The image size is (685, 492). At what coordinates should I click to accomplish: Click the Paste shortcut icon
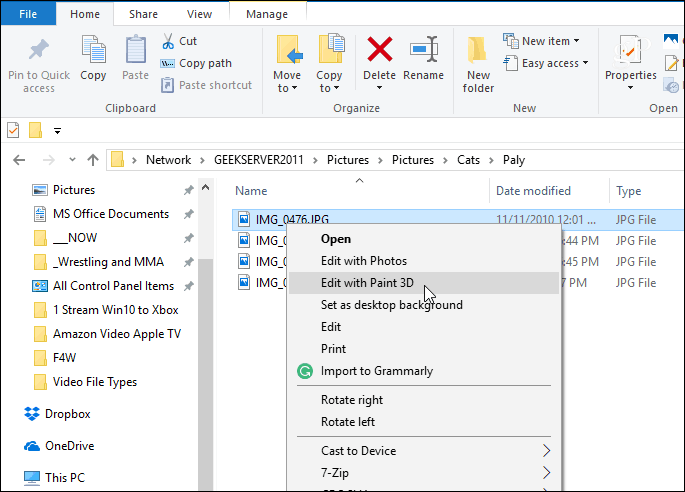click(x=167, y=85)
